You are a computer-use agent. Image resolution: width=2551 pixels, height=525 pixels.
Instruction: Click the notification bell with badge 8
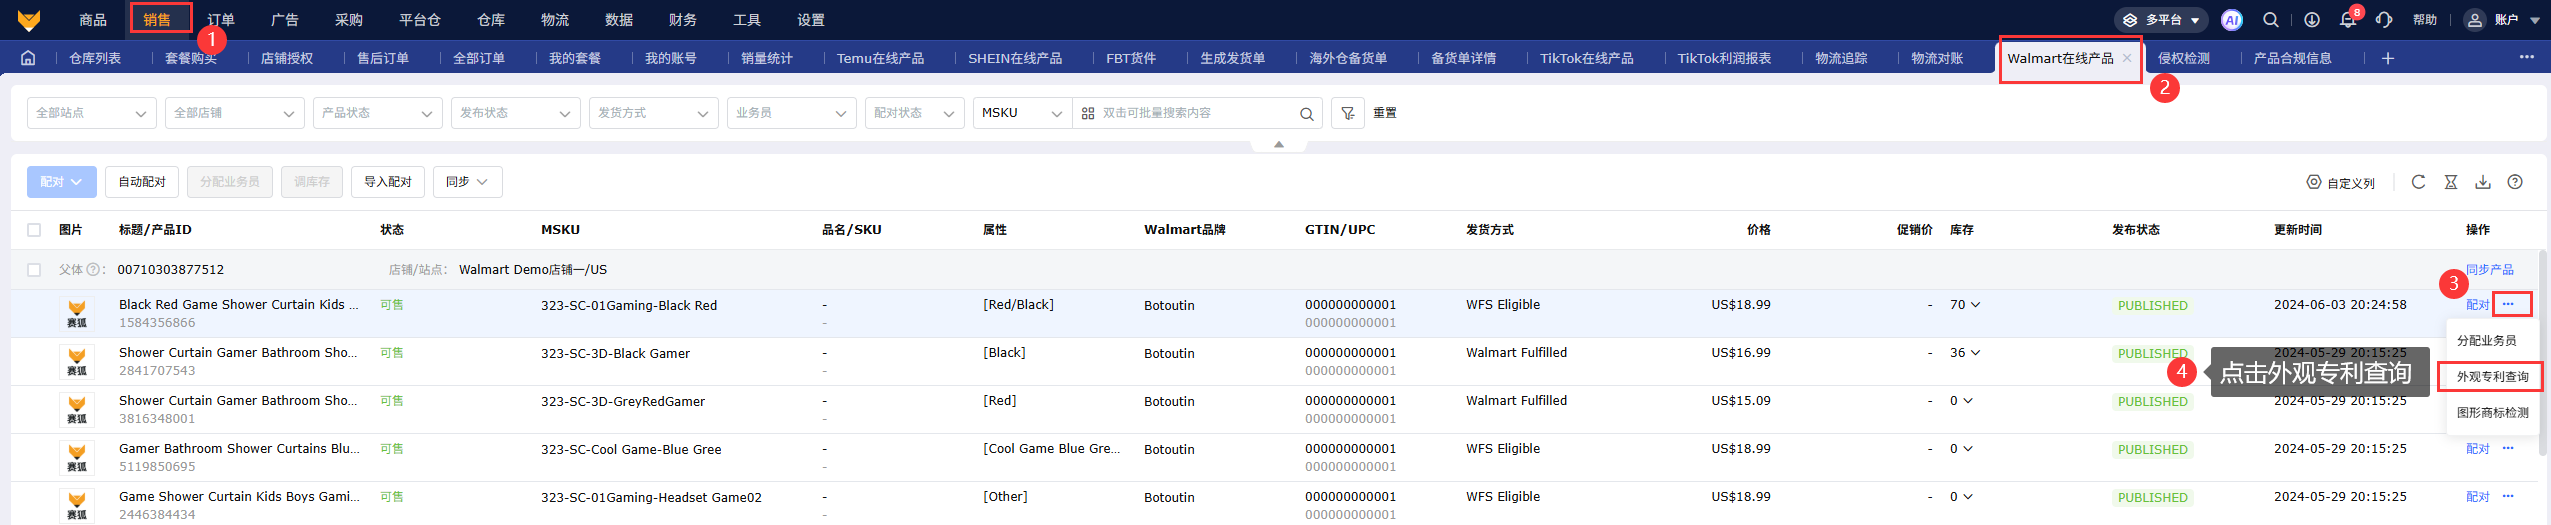(x=2348, y=20)
